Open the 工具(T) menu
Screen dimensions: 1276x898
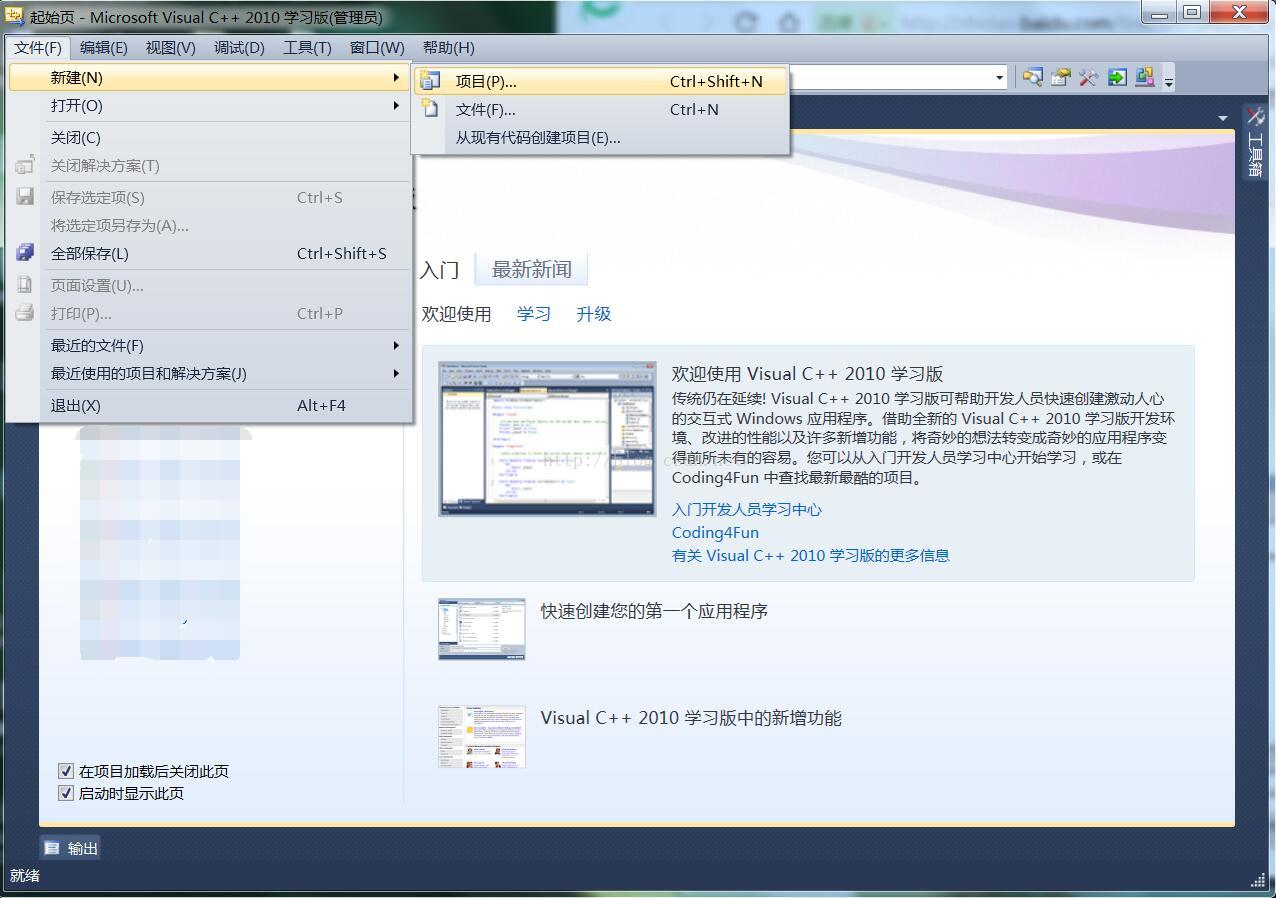click(x=307, y=47)
